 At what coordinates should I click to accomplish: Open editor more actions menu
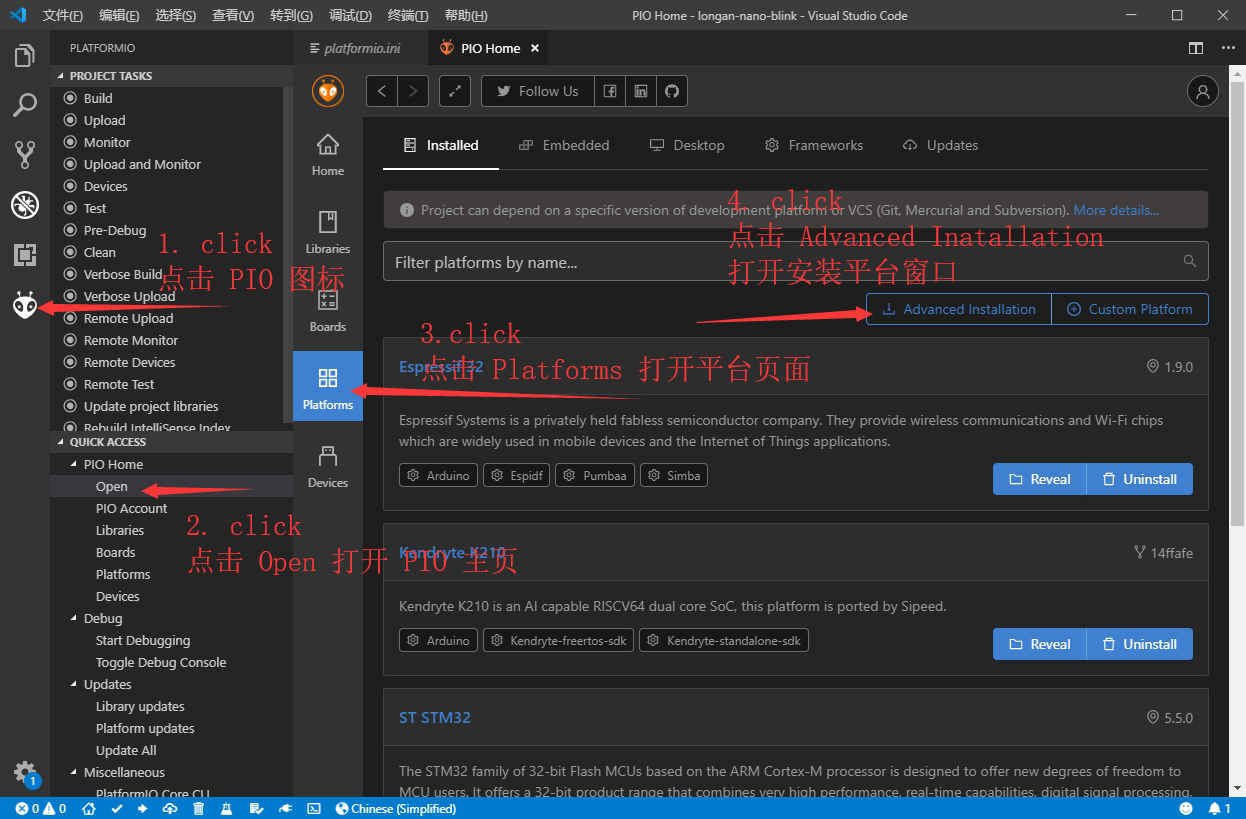pyautogui.click(x=1228, y=48)
